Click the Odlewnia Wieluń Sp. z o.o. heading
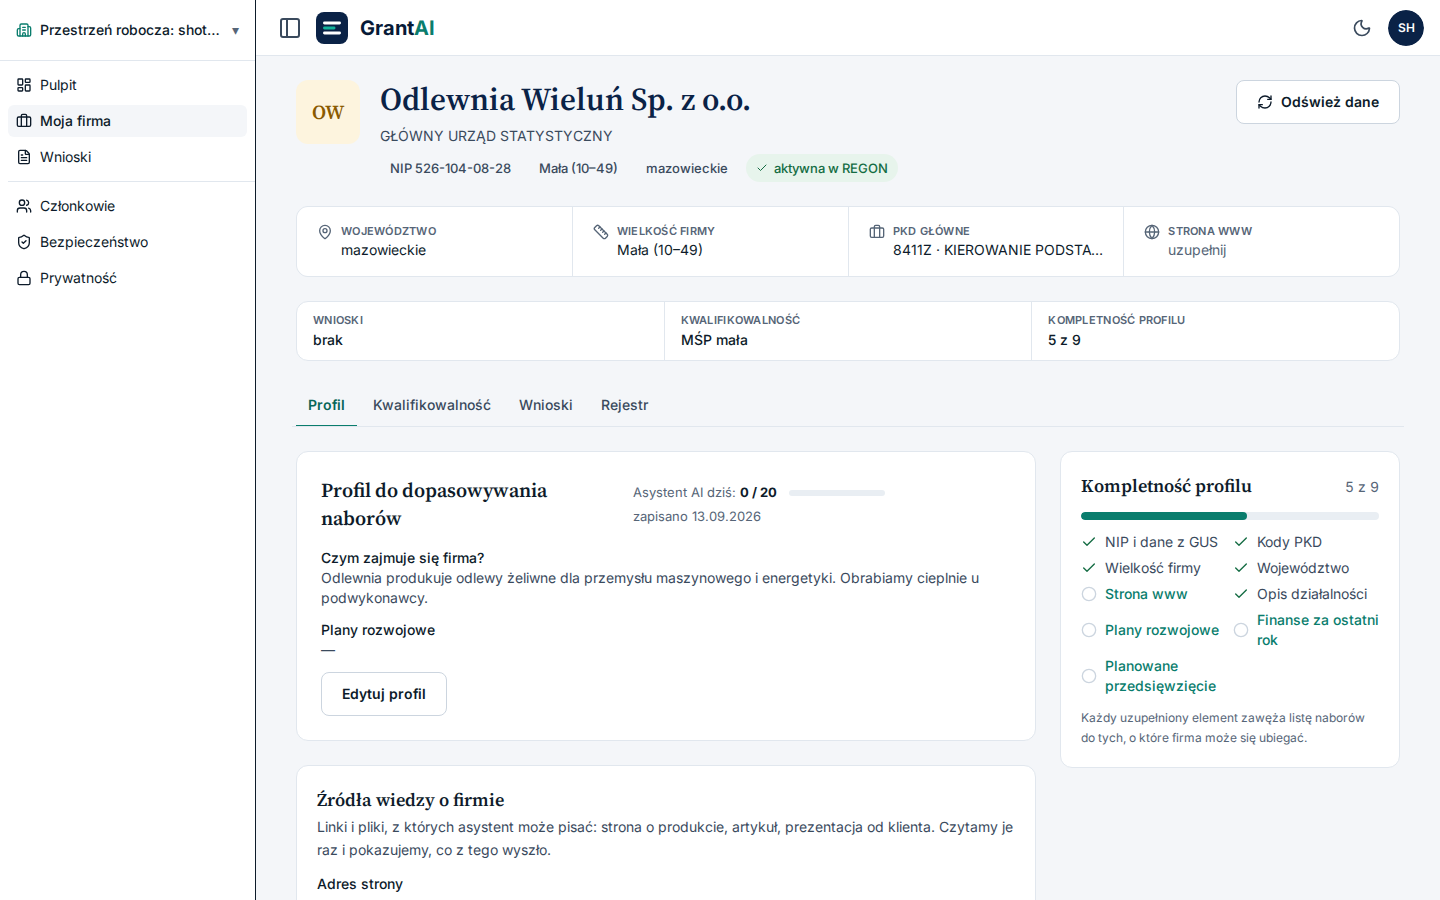 click(565, 100)
